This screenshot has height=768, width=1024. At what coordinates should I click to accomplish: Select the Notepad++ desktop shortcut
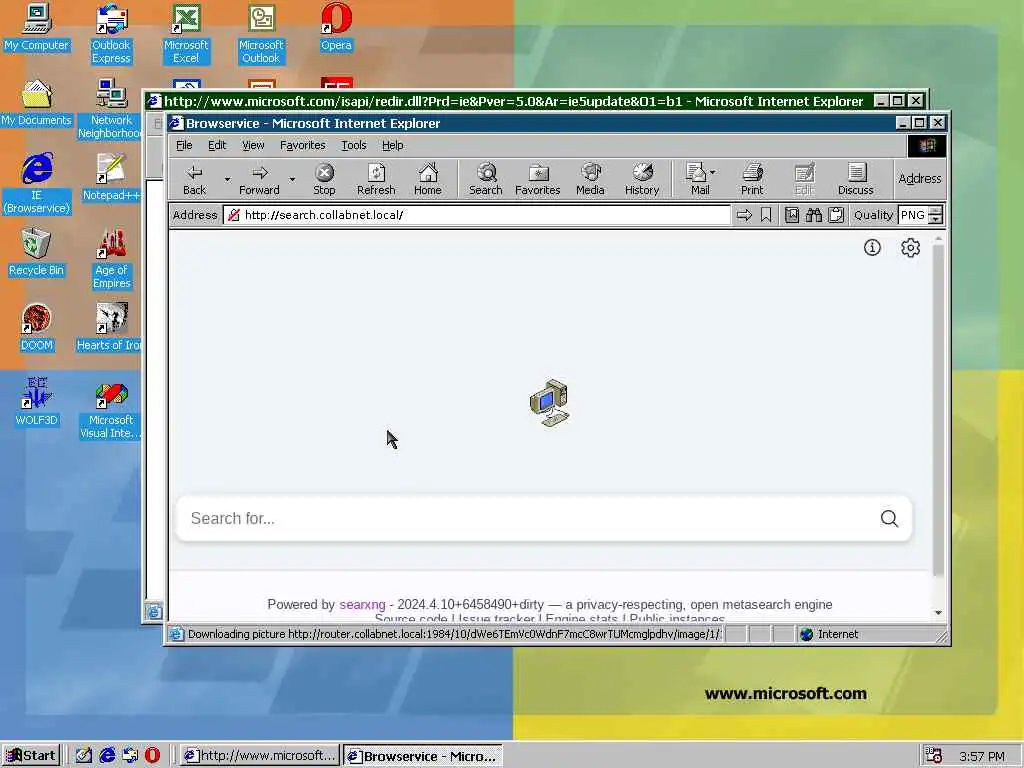click(111, 178)
